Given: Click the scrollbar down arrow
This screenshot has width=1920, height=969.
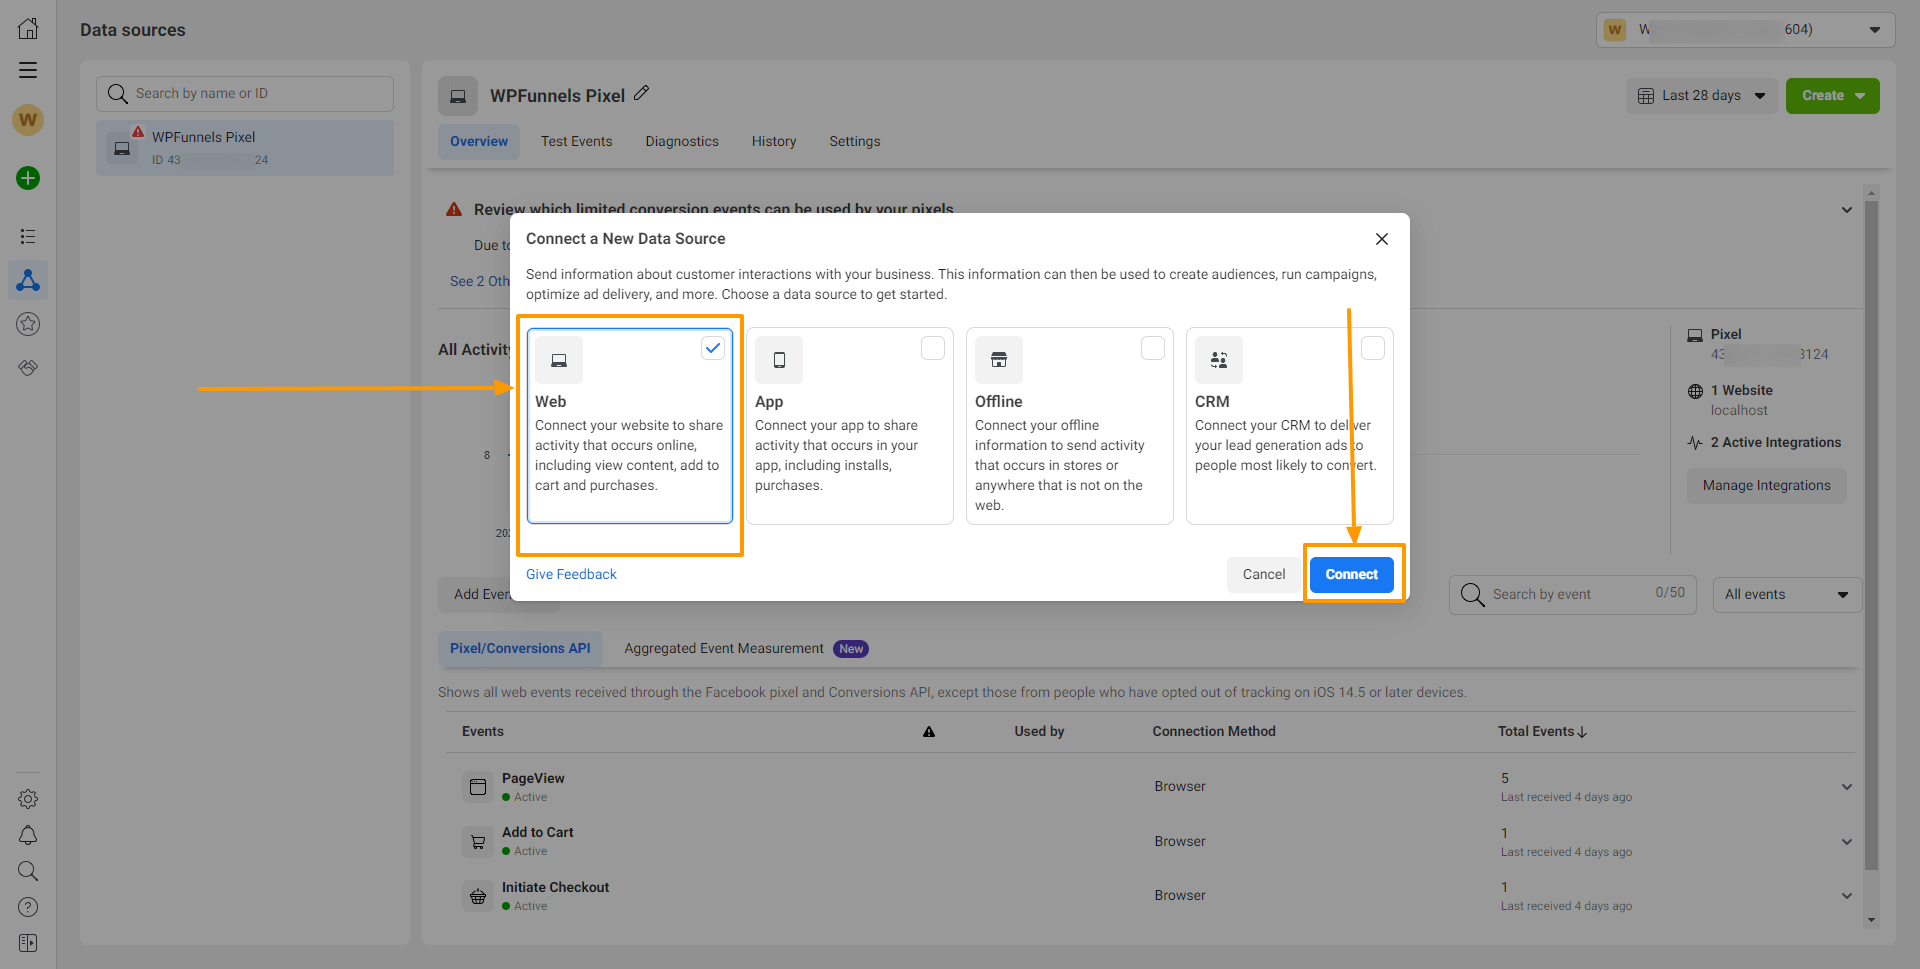Looking at the screenshot, I should click(x=1872, y=921).
